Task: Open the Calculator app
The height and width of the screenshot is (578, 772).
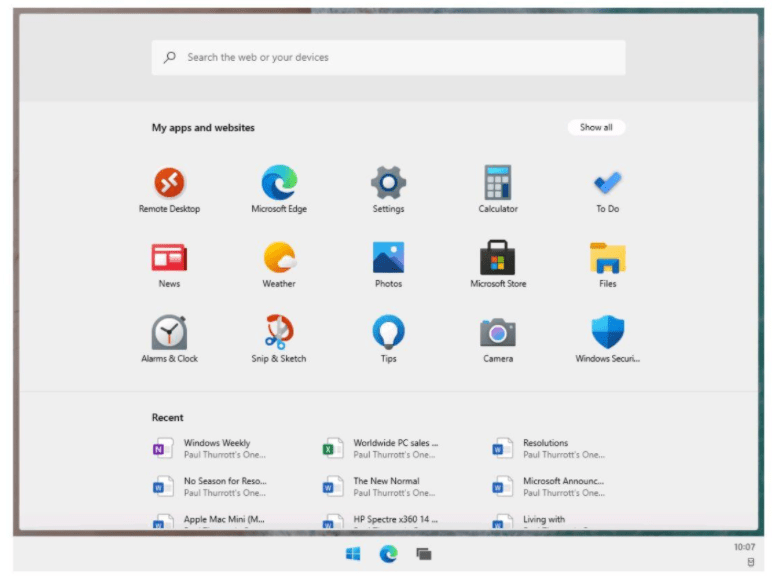Action: (x=497, y=184)
